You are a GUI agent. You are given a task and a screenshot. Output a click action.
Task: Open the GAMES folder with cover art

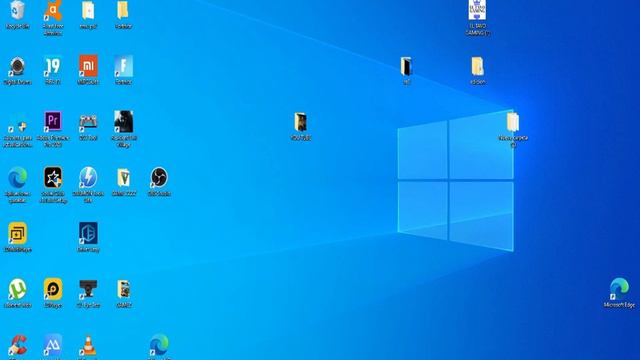pyautogui.click(x=123, y=289)
